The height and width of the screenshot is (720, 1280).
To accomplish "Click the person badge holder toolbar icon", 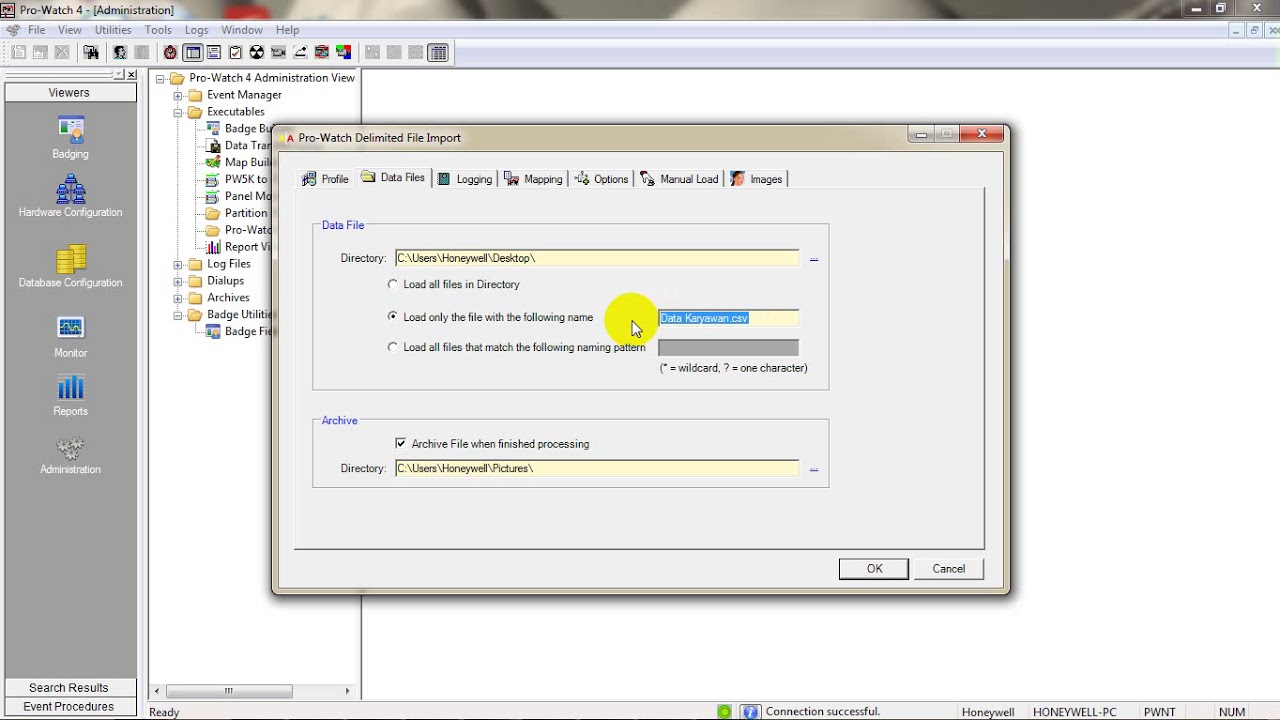I will point(120,53).
